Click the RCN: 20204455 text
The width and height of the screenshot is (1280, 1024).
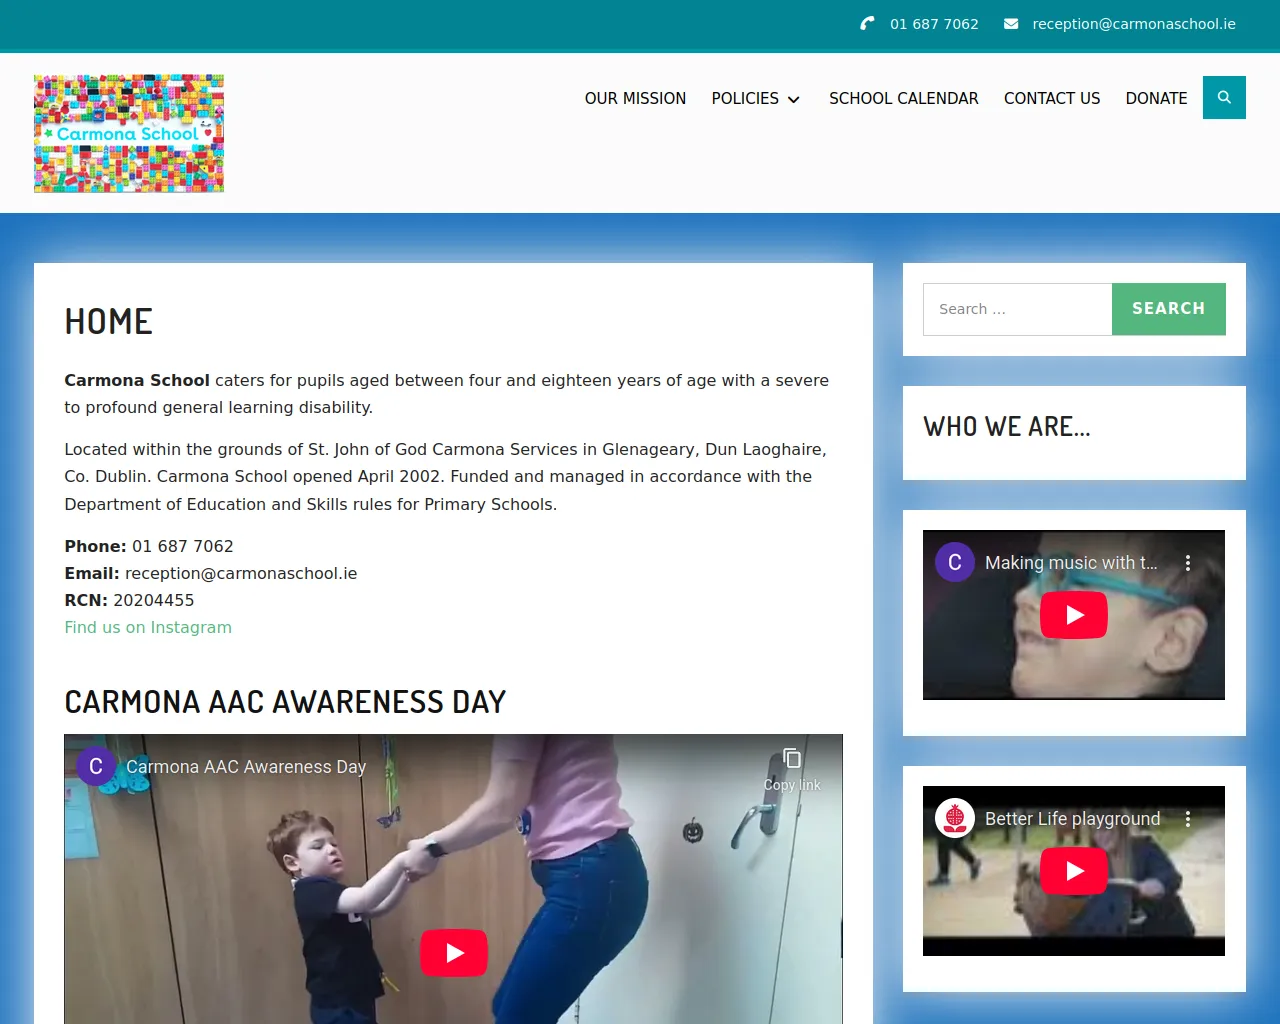pyautogui.click(x=130, y=600)
